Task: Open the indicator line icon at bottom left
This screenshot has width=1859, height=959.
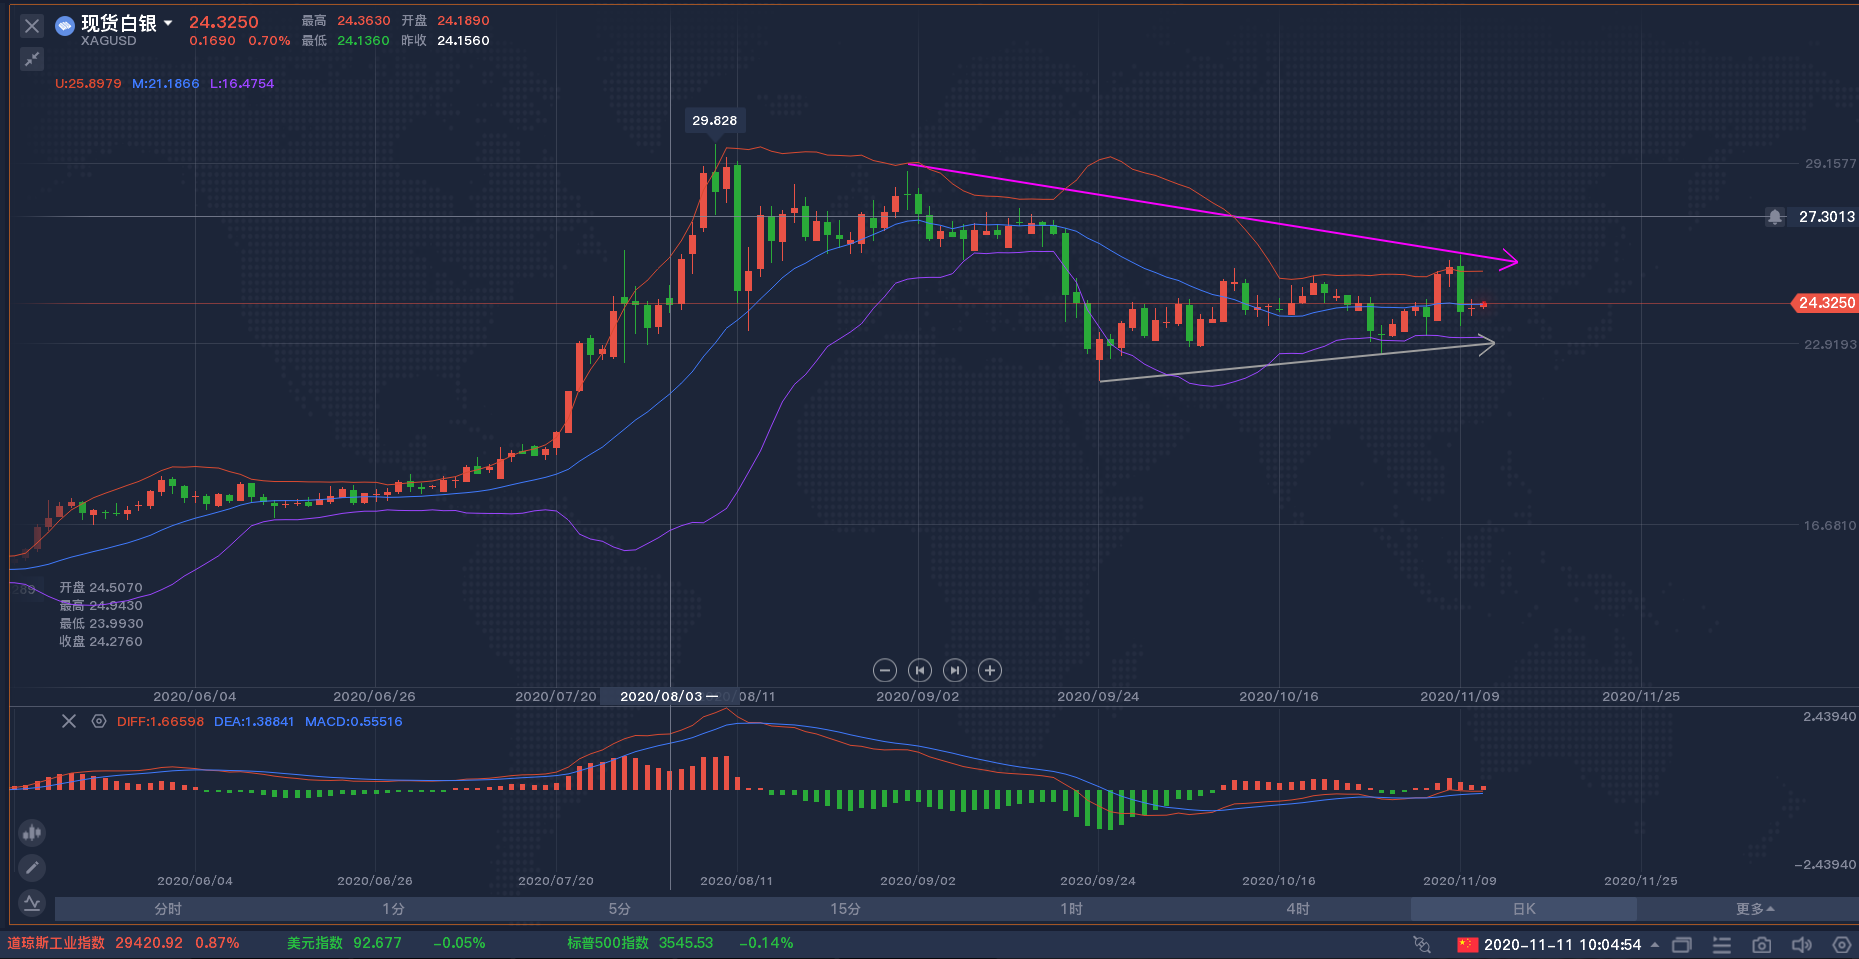Action: pyautogui.click(x=32, y=902)
